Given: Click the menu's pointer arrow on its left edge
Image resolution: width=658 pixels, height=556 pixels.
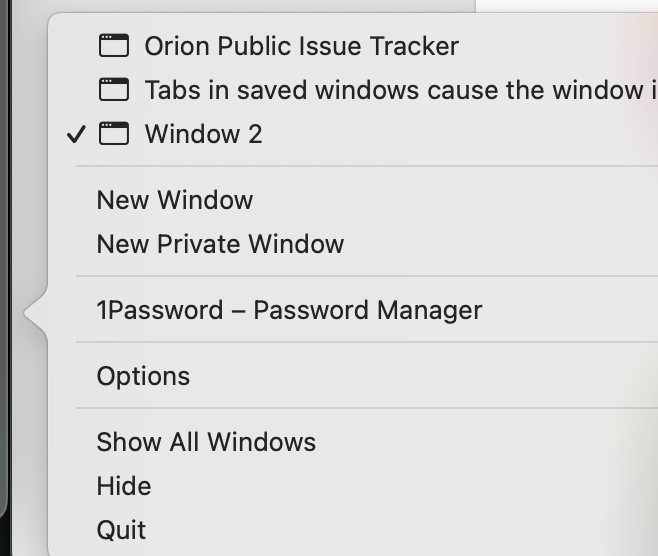Looking at the screenshot, I should point(34,314).
